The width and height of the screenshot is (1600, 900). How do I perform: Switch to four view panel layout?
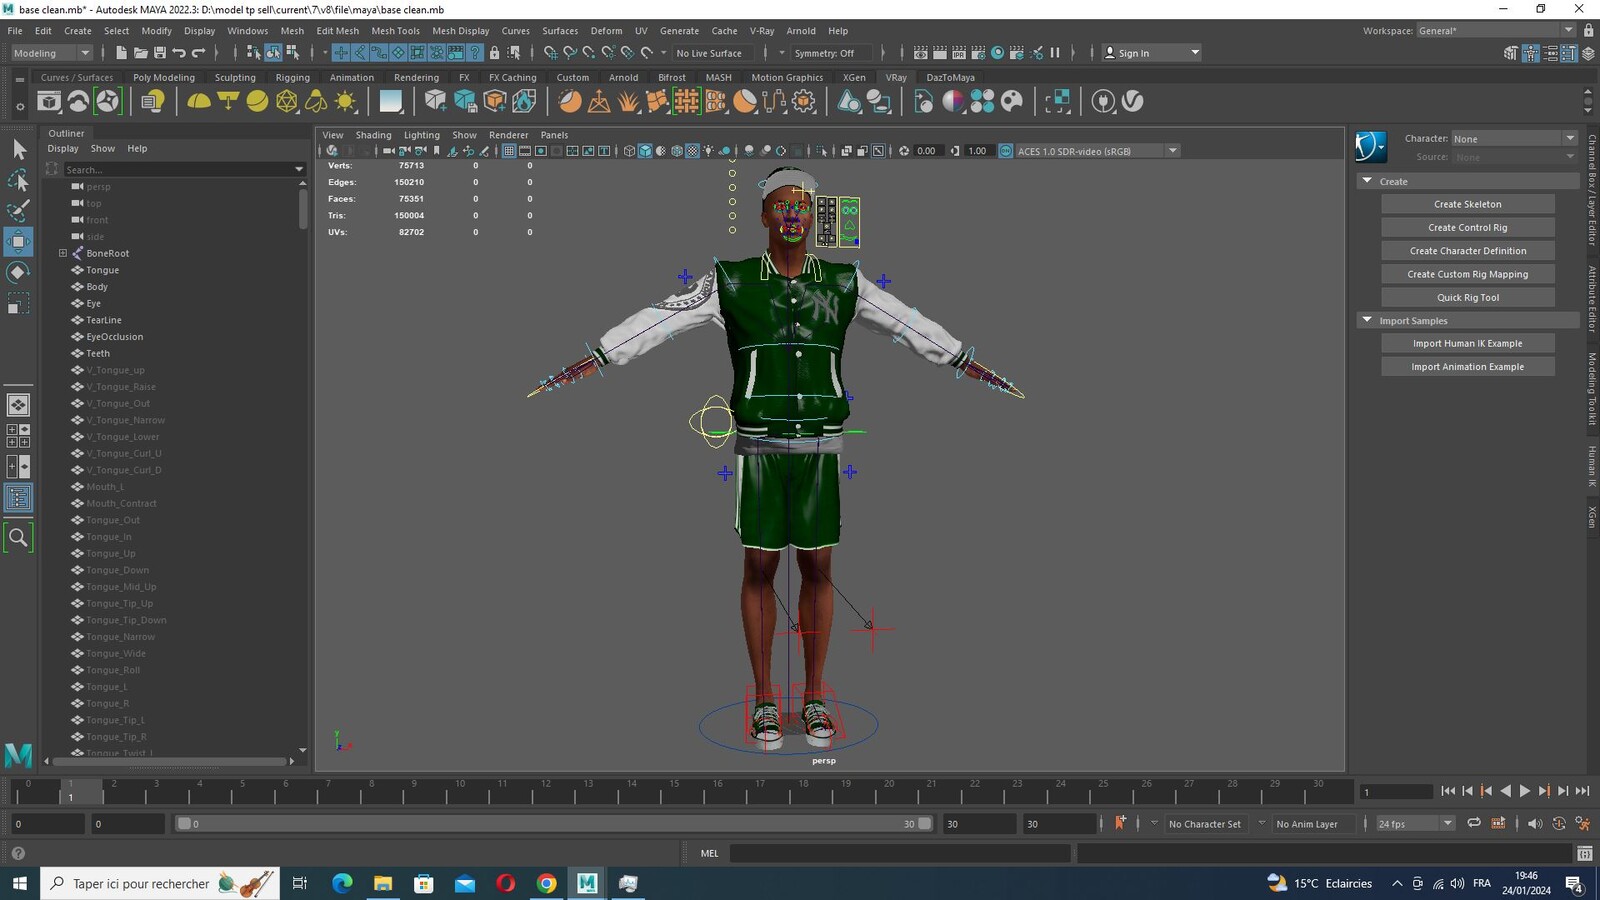(18, 436)
